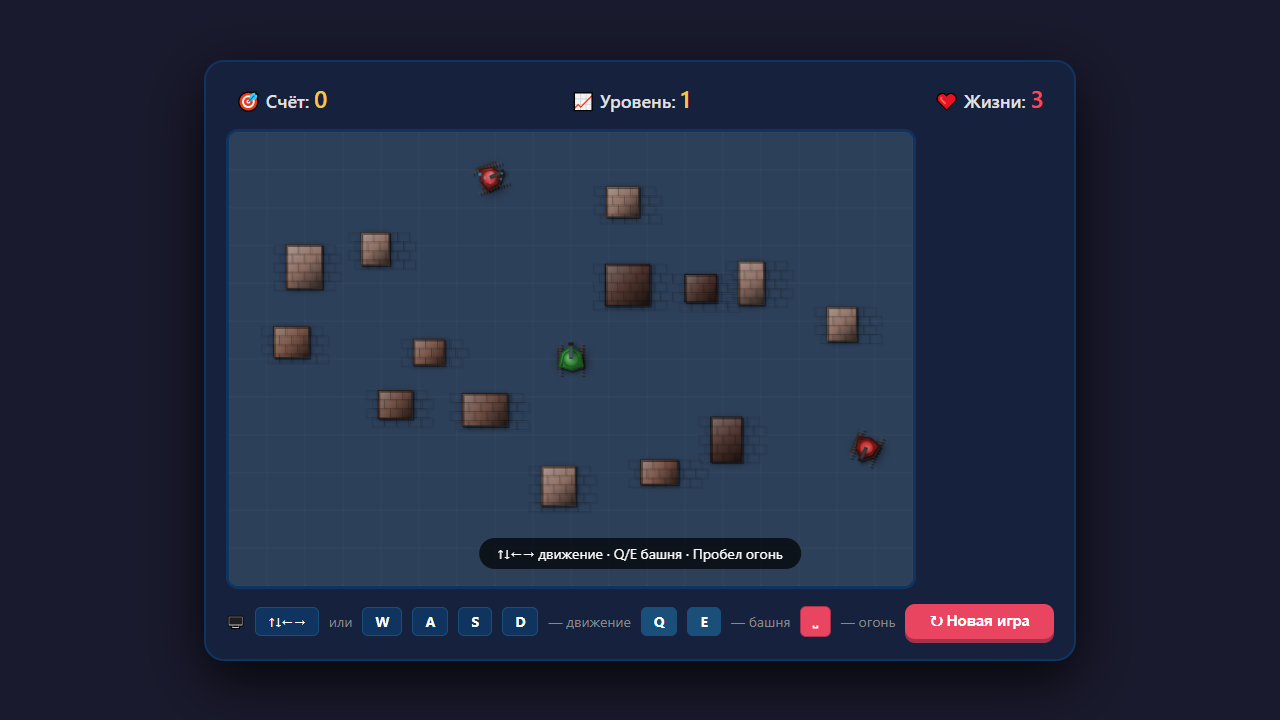
Task: Click the chart icon beside Уровень
Action: (583, 101)
